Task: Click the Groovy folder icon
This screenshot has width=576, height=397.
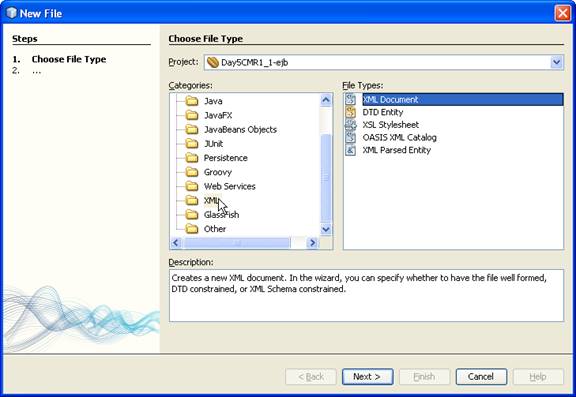Action: (x=192, y=172)
